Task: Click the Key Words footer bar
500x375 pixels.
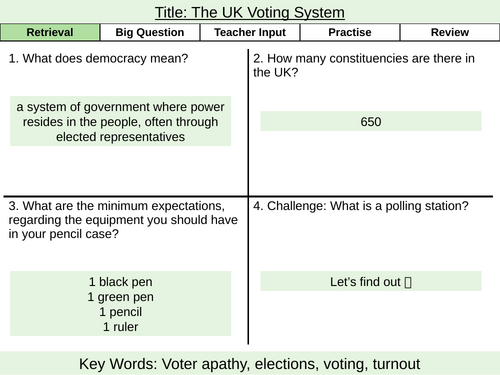Action: pos(250,363)
